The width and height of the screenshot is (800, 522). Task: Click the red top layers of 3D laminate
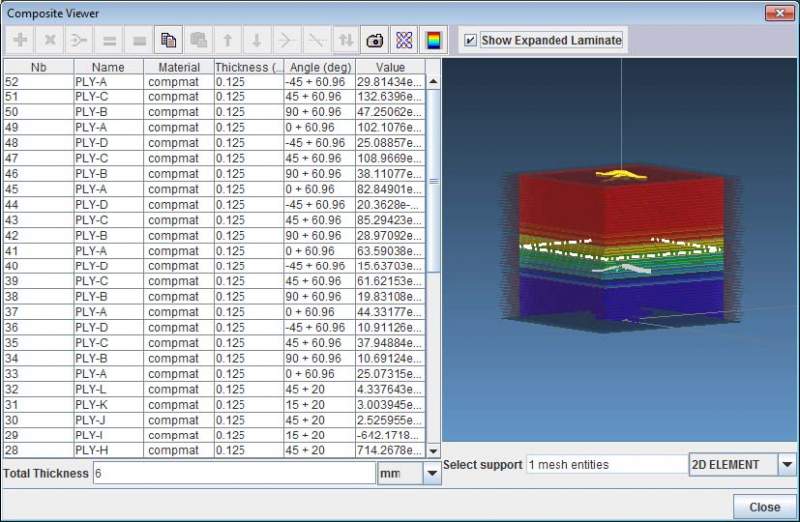[x=621, y=204]
